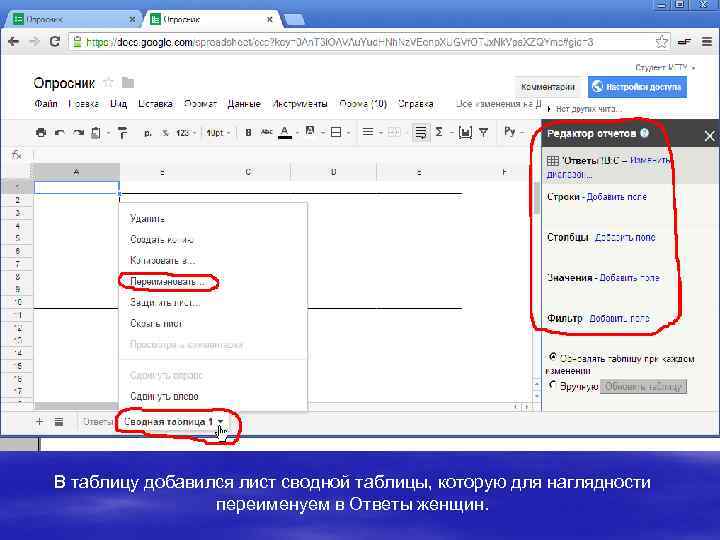Expand the dropdown arrow beside text color A
720x540 pixels.
(297, 133)
